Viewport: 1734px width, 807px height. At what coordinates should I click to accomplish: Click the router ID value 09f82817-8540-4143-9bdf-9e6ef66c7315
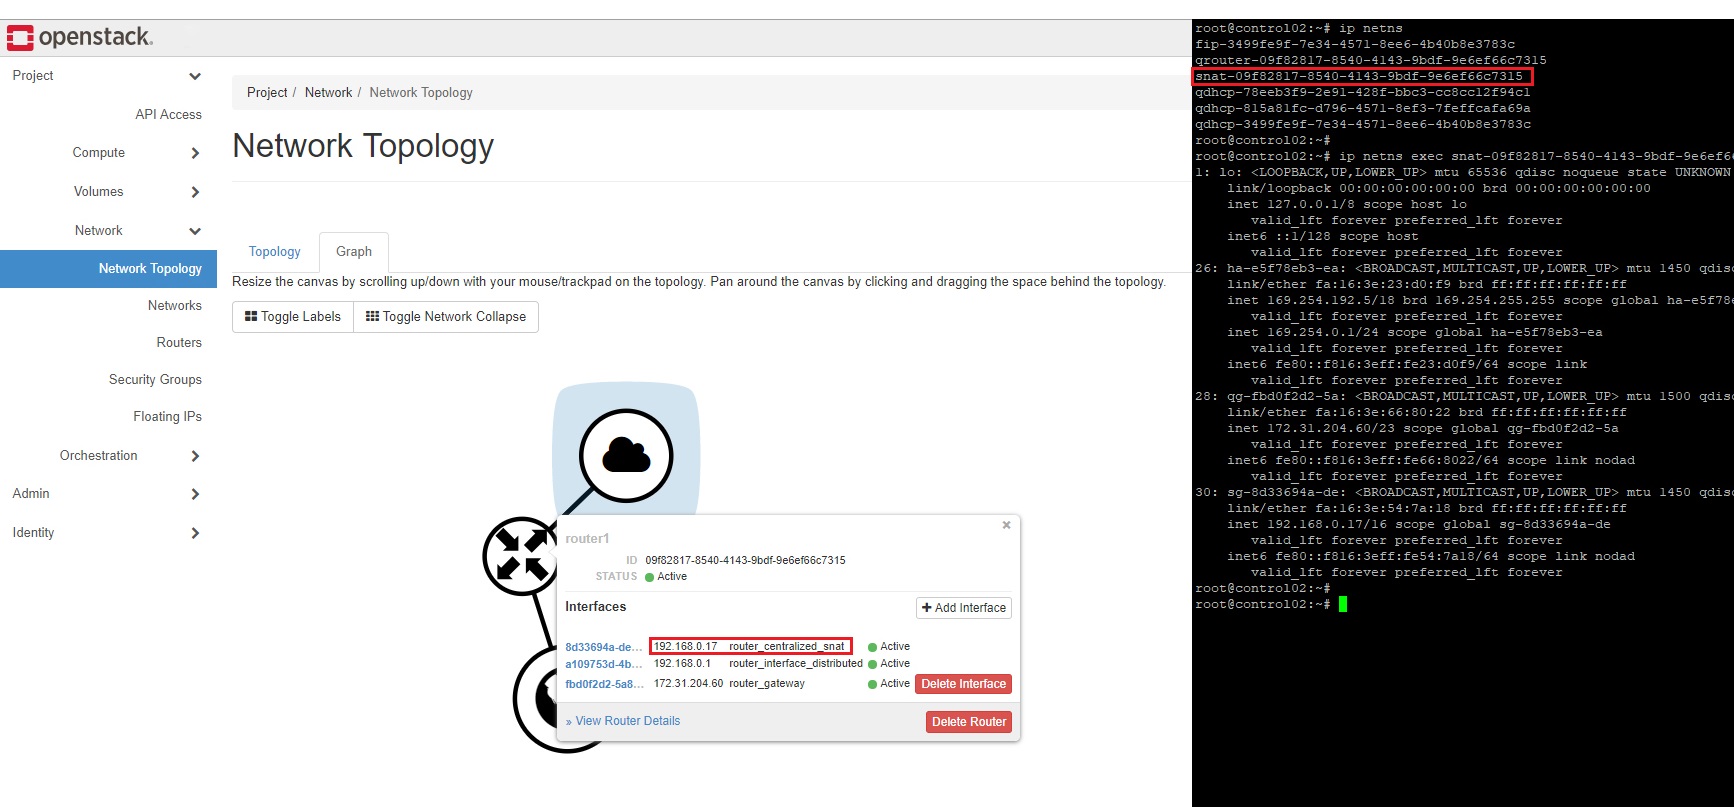click(745, 561)
